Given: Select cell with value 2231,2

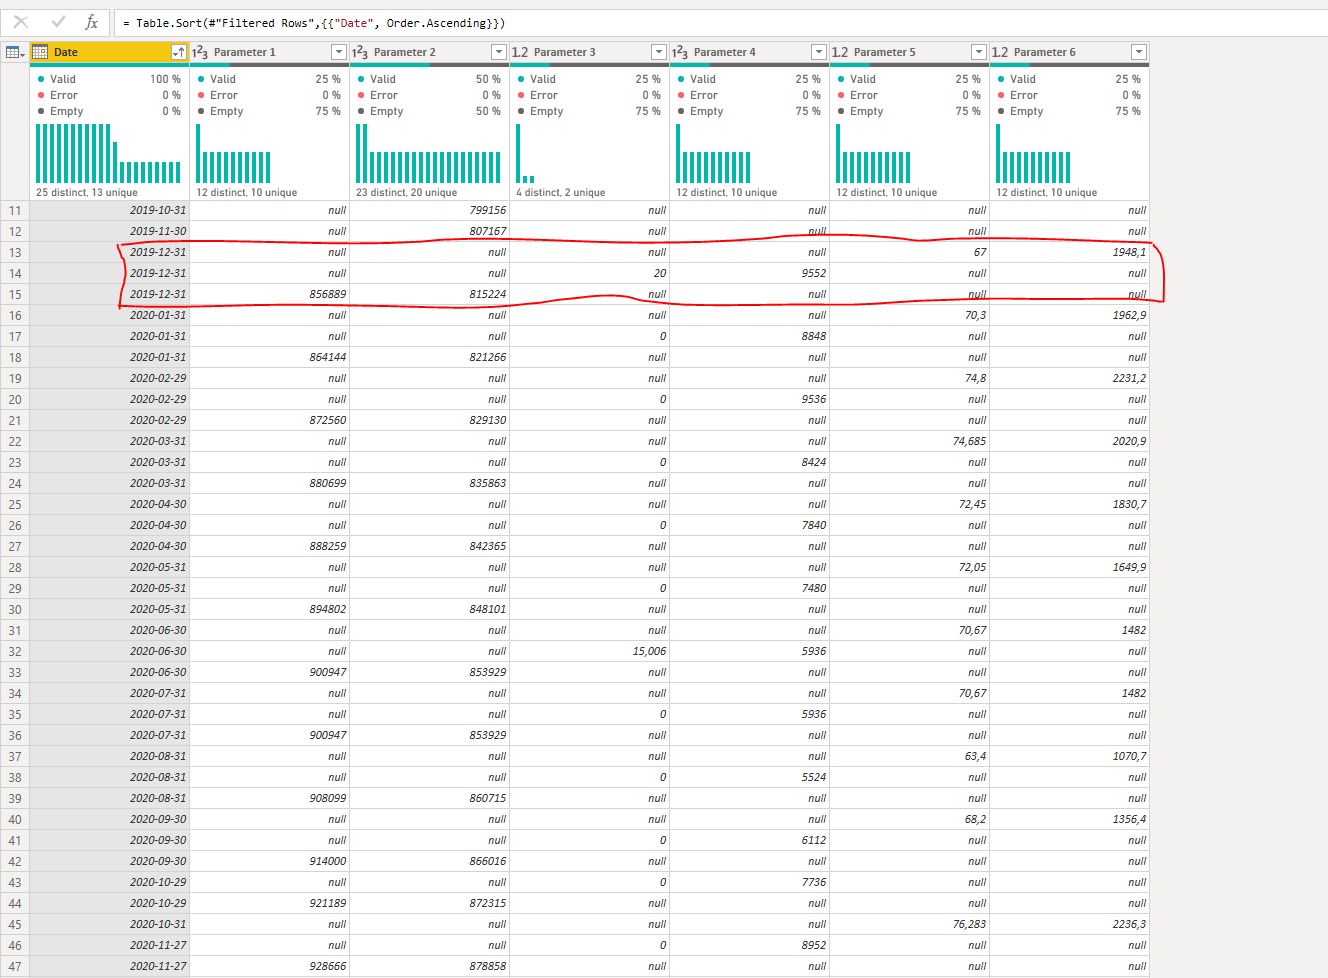Looking at the screenshot, I should [x=1069, y=378].
